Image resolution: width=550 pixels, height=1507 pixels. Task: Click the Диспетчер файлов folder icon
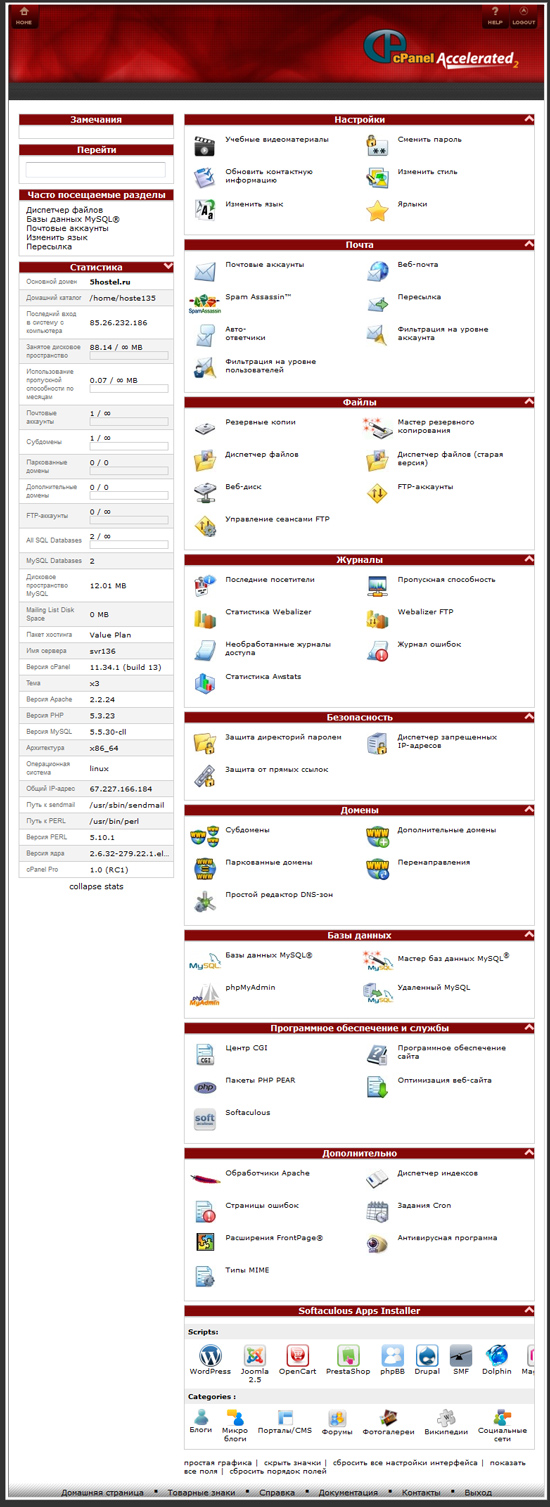click(x=205, y=461)
